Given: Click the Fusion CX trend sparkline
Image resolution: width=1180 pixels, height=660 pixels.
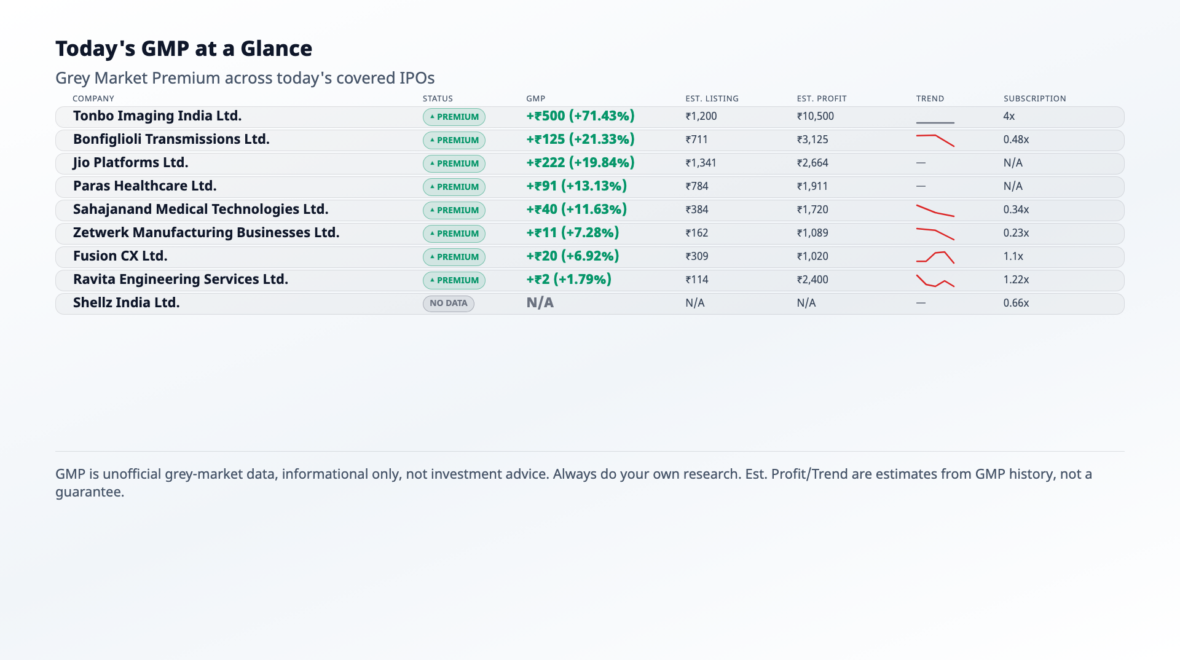Looking at the screenshot, I should (x=935, y=257).
